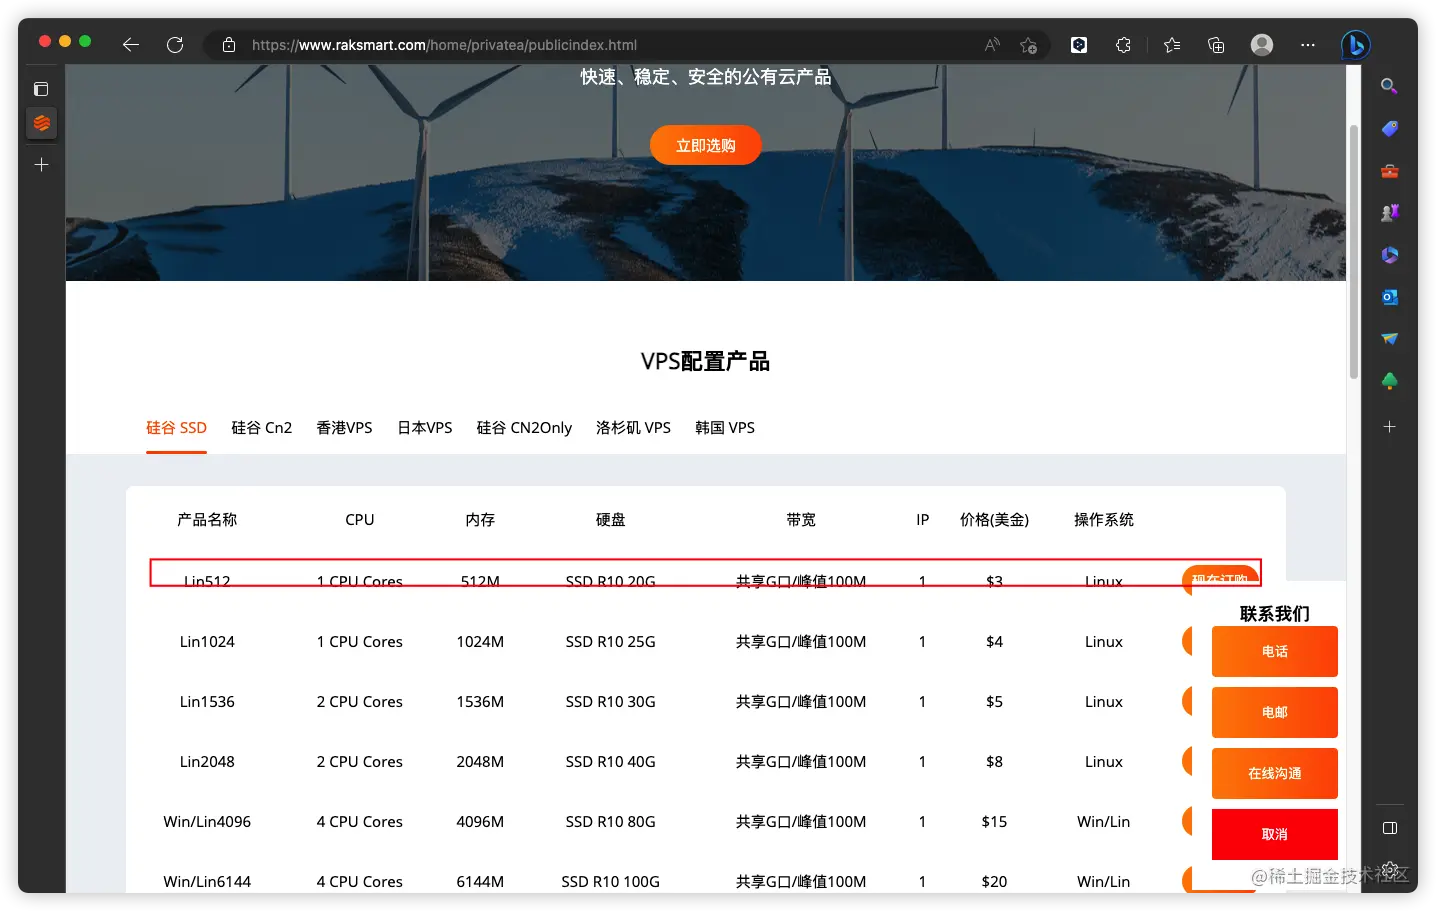Viewport: 1436px width, 911px height.
Task: Click the $4 price cell
Action: [x=994, y=642]
